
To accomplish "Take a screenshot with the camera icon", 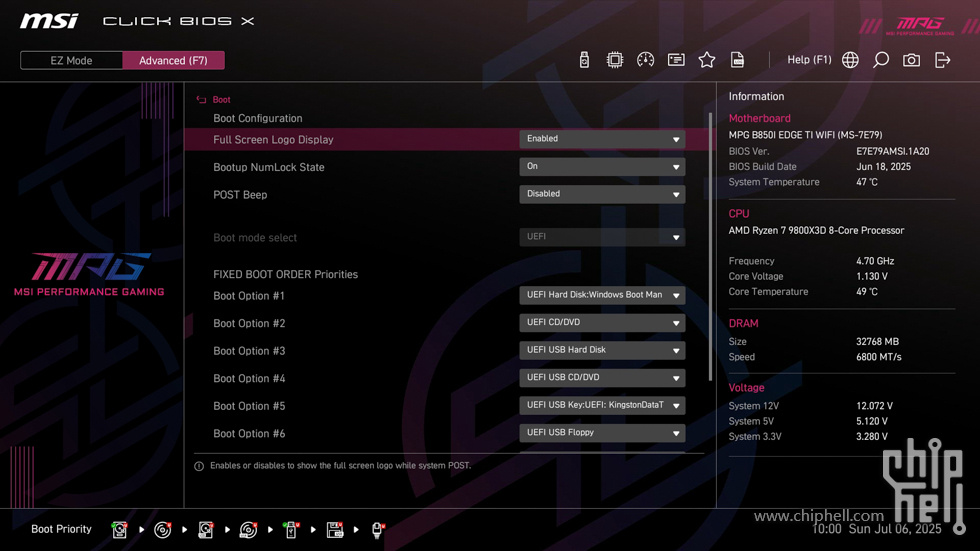I will [x=911, y=60].
